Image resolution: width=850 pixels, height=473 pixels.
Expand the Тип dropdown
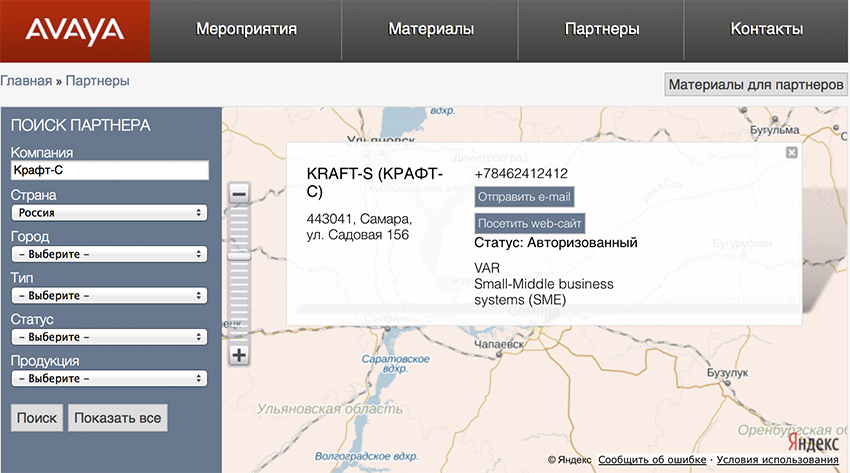(x=110, y=295)
